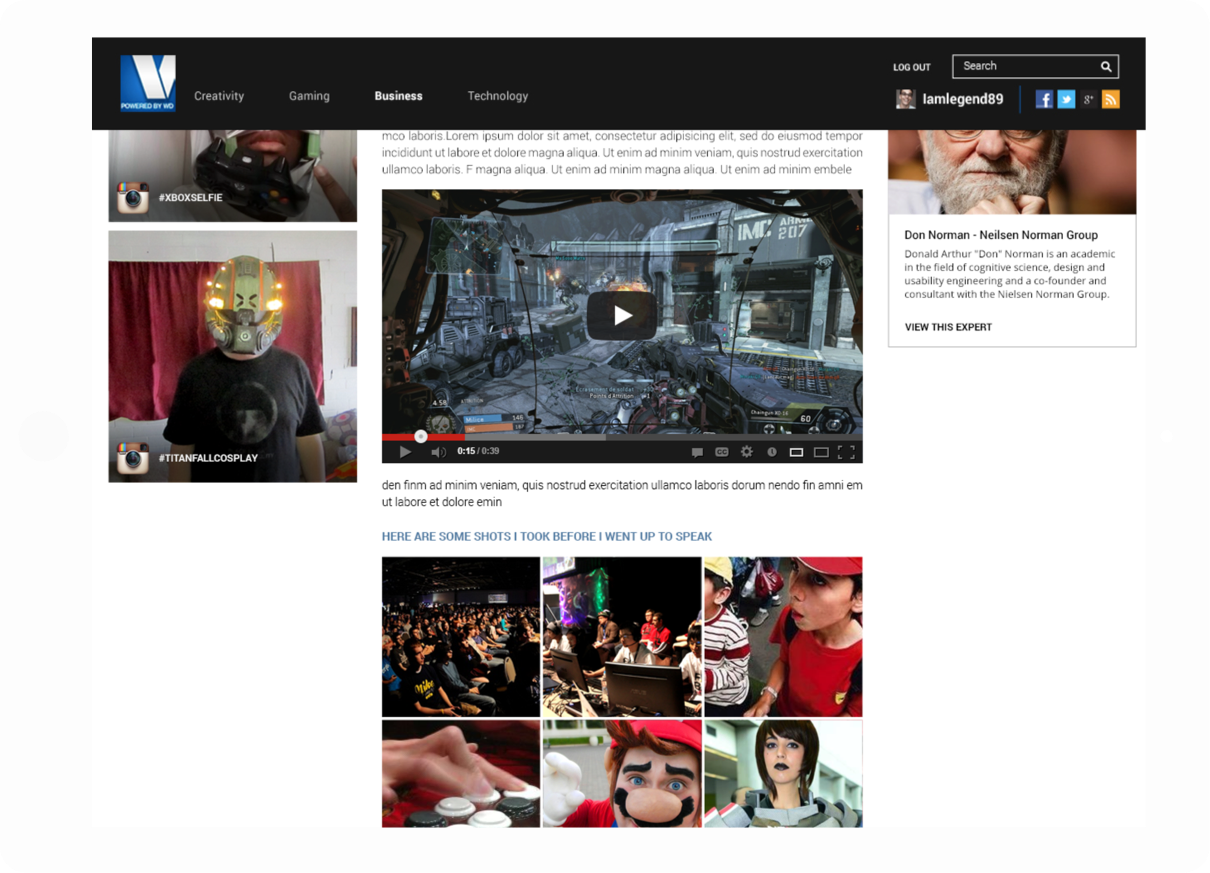Open the Technology section
1210x873 pixels.
pyautogui.click(x=498, y=96)
